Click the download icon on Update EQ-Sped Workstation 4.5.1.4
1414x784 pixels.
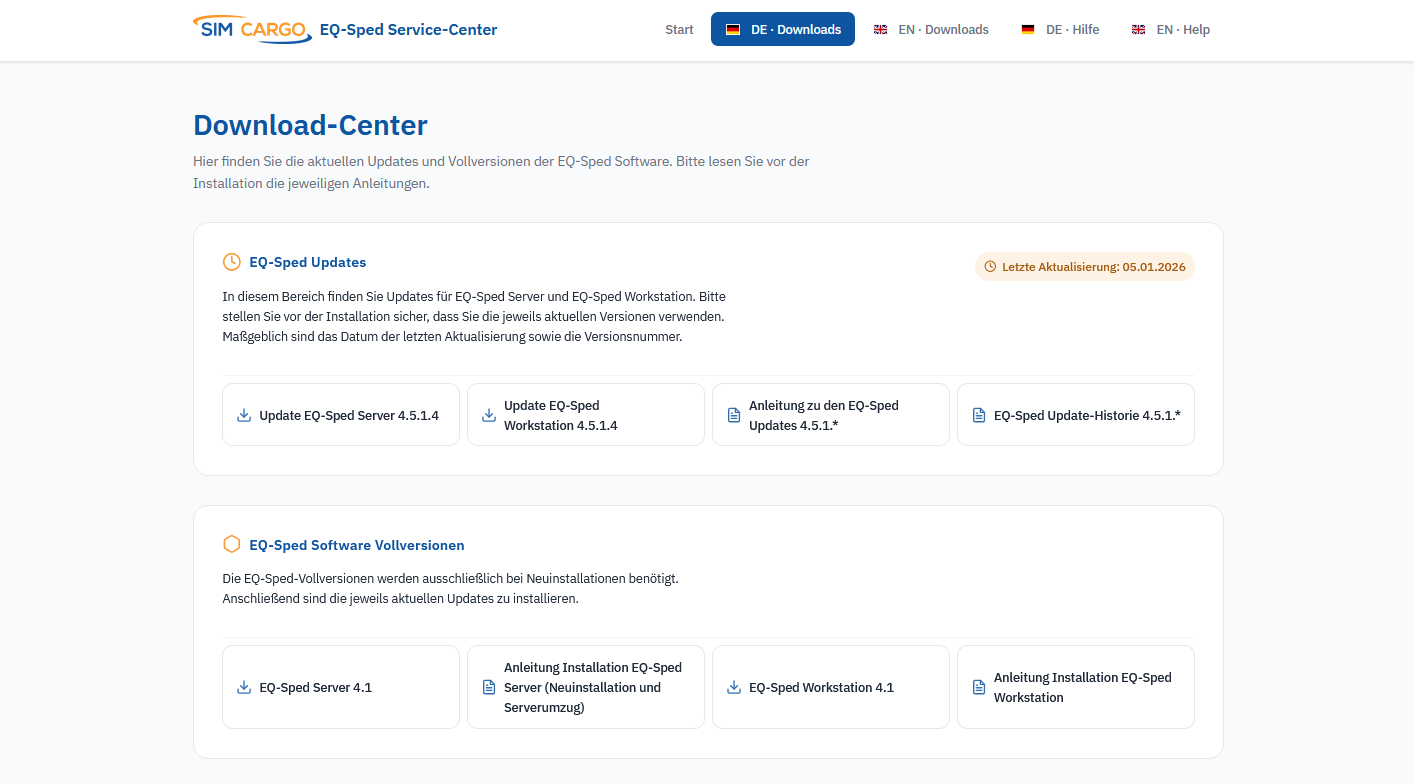click(x=489, y=414)
